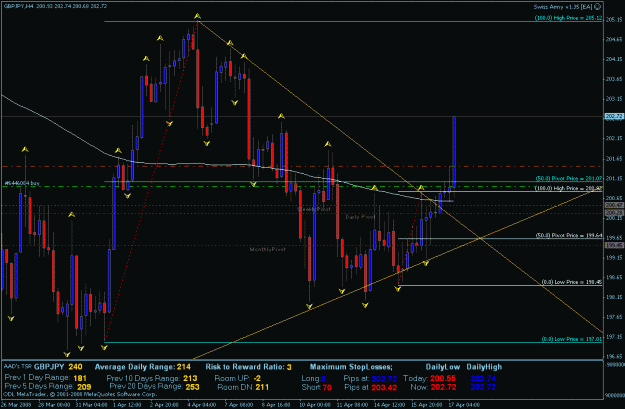Click the 'Room UP: -2' readout
The width and height of the screenshot is (625, 409).
pos(238,378)
